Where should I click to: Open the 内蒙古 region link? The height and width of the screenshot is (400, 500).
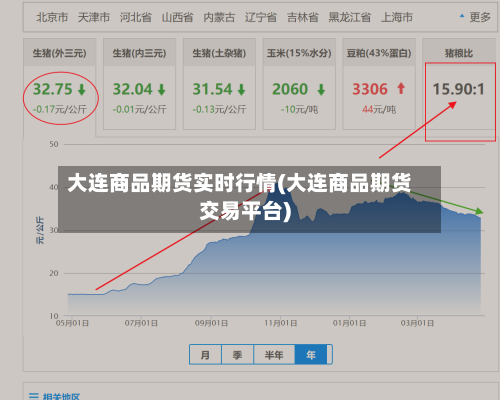tap(219, 17)
